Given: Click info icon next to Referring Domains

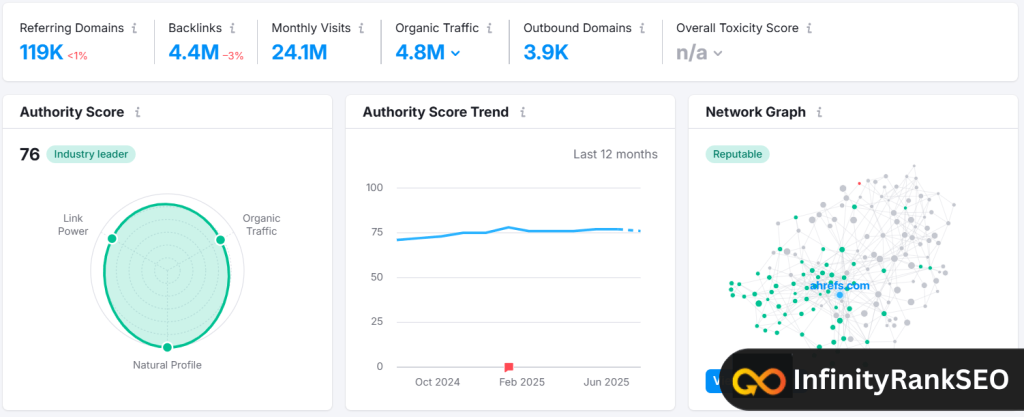Looking at the screenshot, I should coord(135,28).
